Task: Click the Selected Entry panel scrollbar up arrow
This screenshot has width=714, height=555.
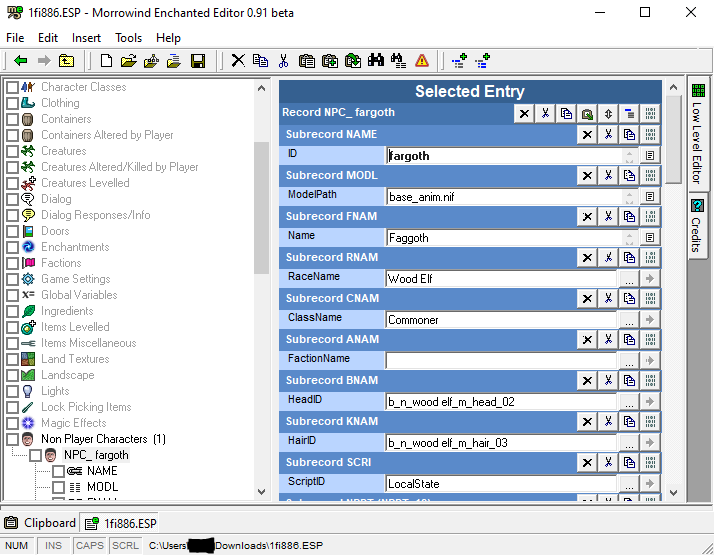Action: click(x=673, y=87)
